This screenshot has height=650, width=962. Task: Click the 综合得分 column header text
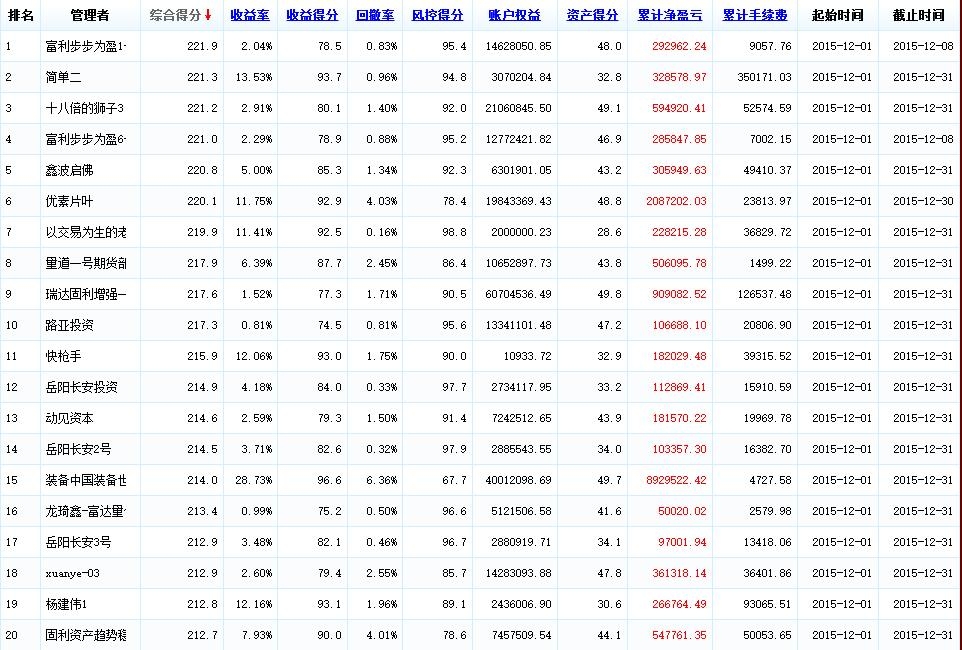click(175, 15)
